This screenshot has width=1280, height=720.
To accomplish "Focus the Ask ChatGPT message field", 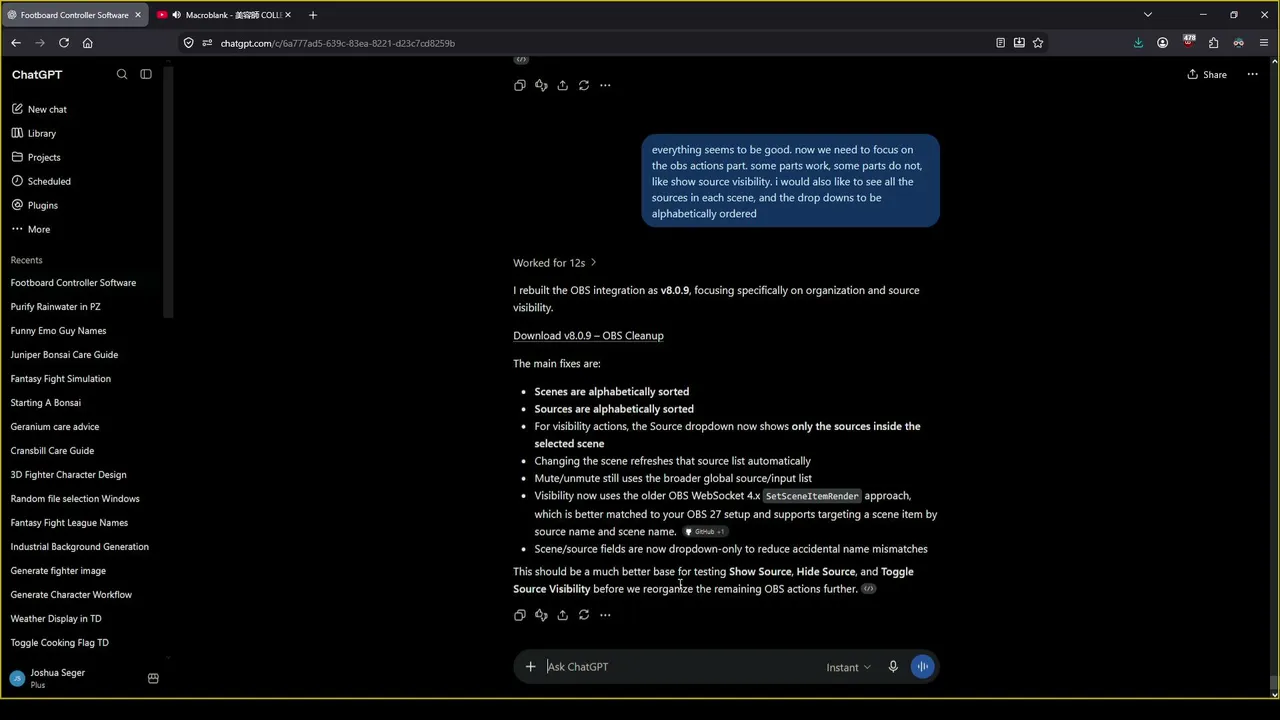I will pos(680,667).
